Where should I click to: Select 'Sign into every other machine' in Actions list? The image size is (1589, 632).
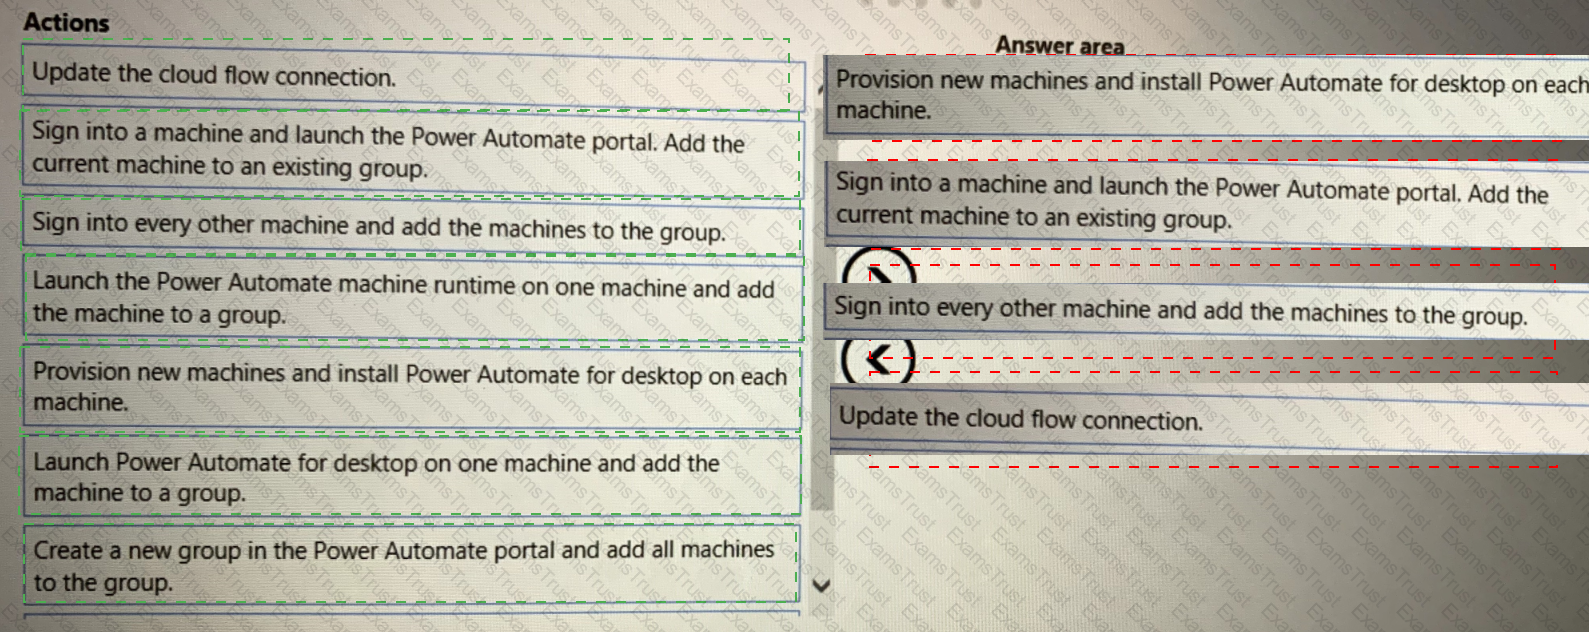click(412, 226)
